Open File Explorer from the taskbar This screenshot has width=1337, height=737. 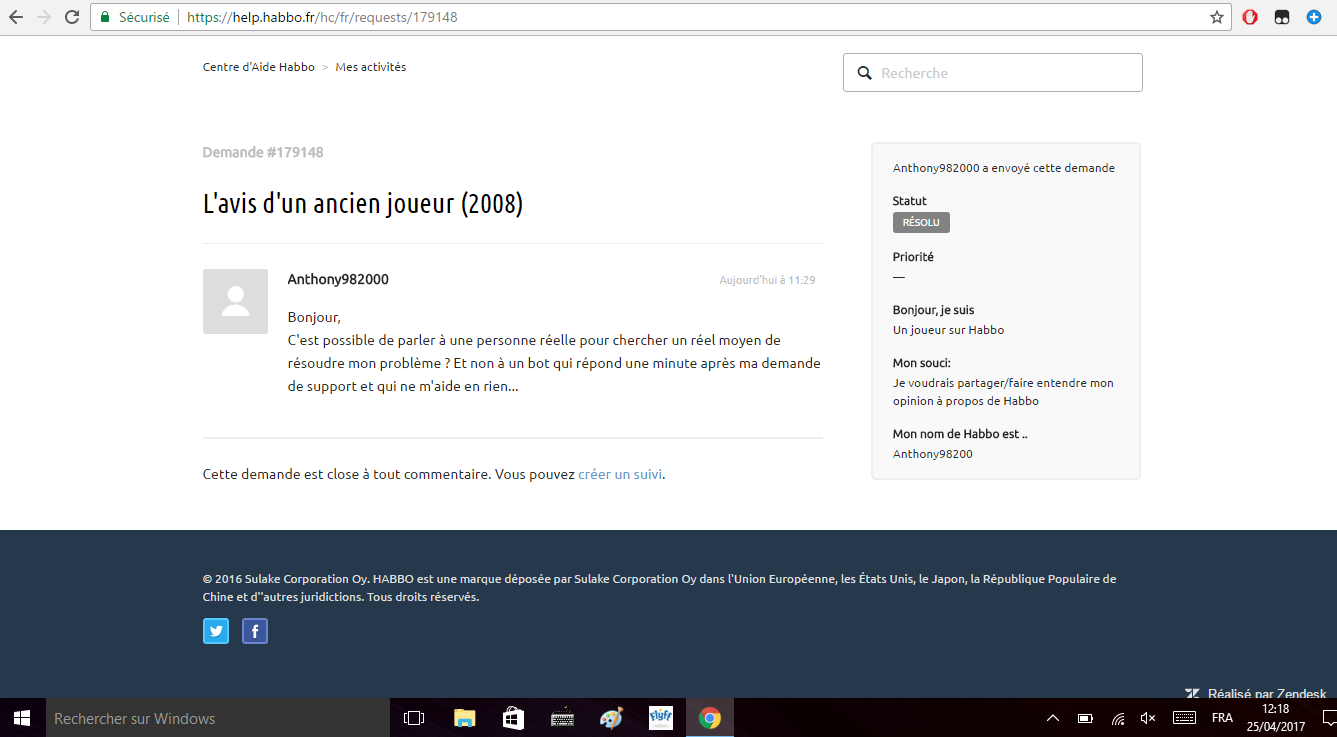coord(464,718)
